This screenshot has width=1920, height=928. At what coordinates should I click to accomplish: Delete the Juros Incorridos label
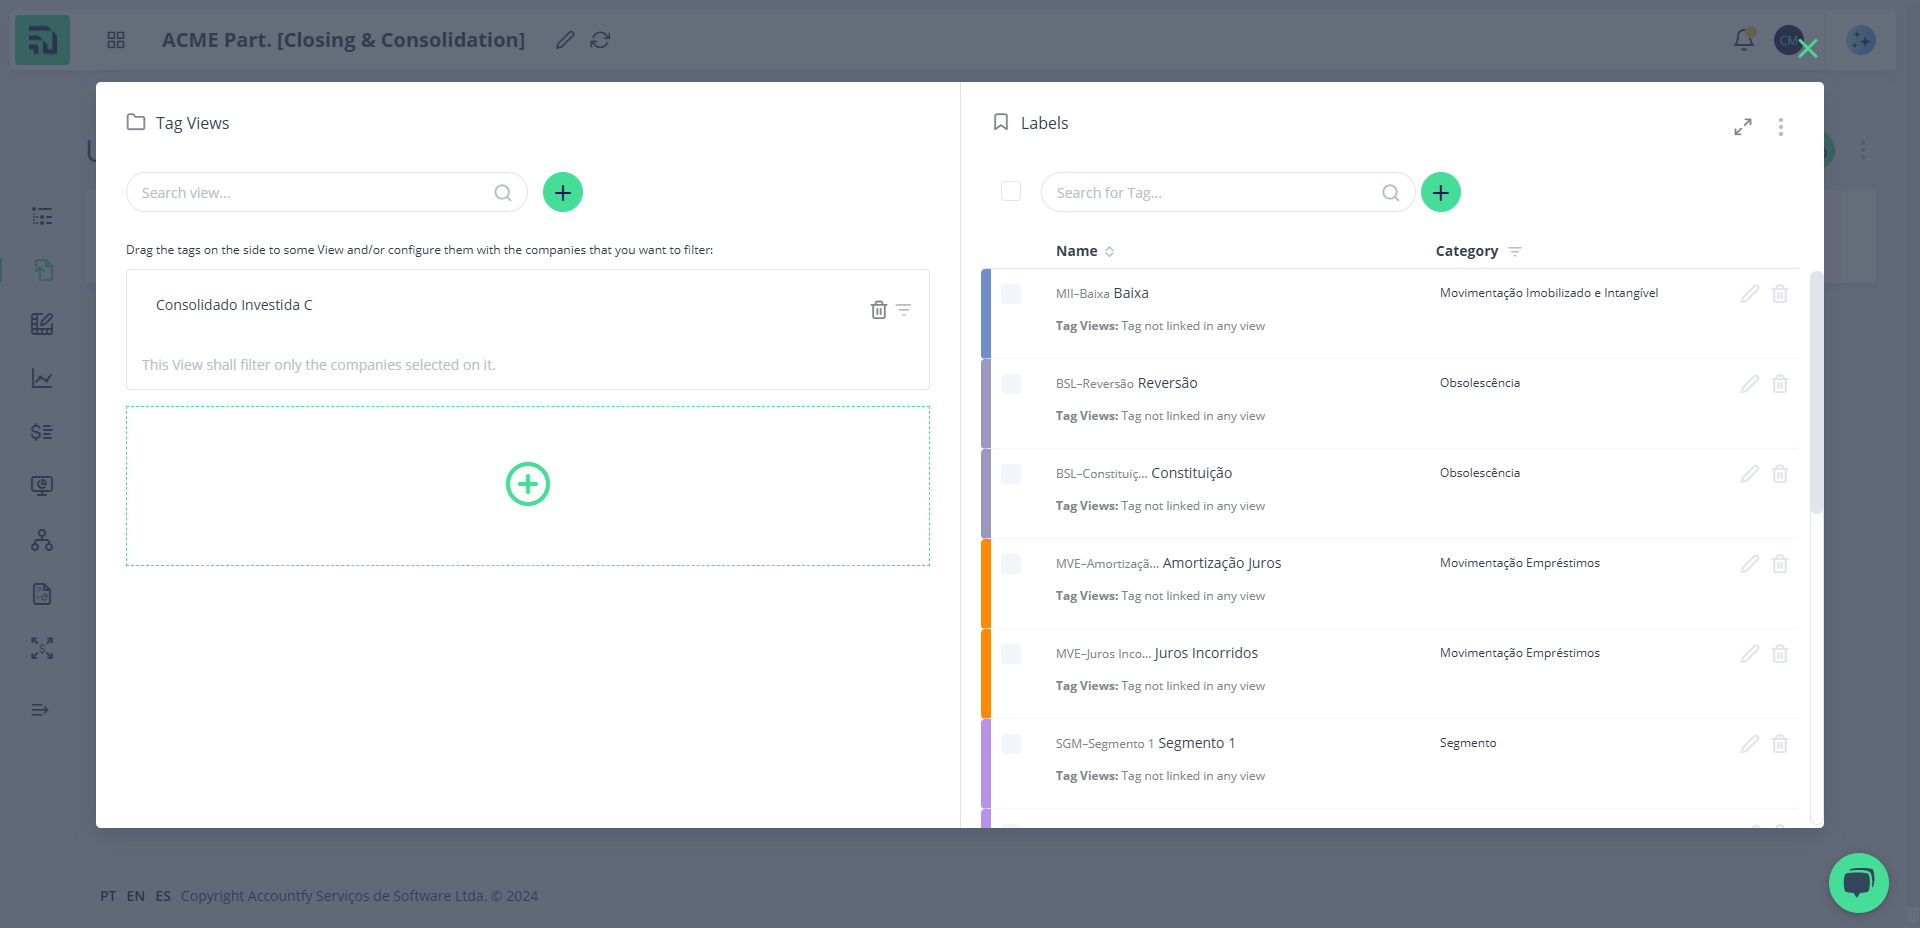1780,654
